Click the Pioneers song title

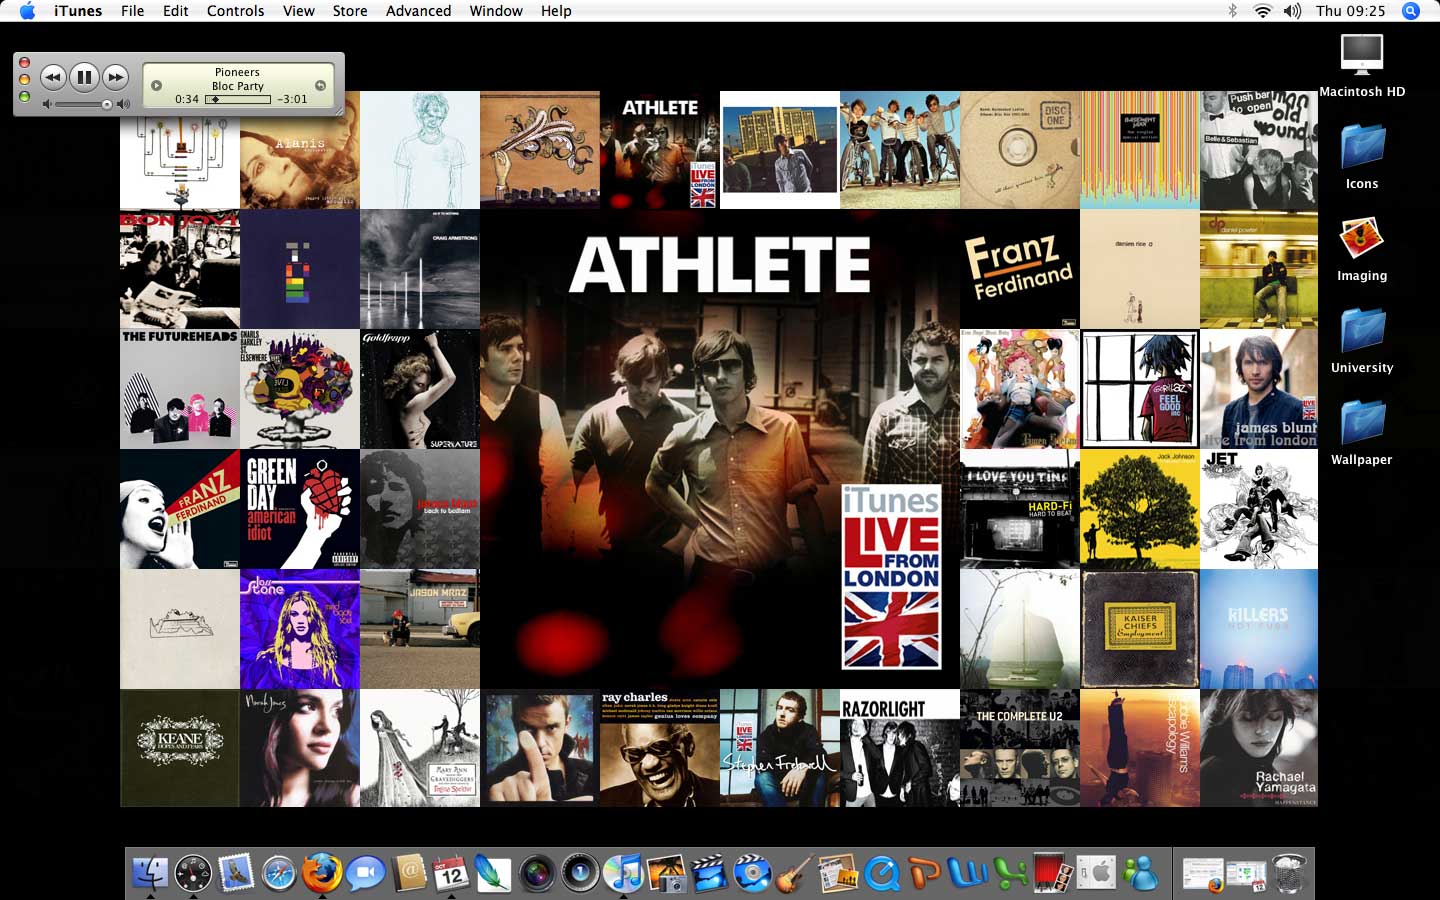tap(237, 72)
